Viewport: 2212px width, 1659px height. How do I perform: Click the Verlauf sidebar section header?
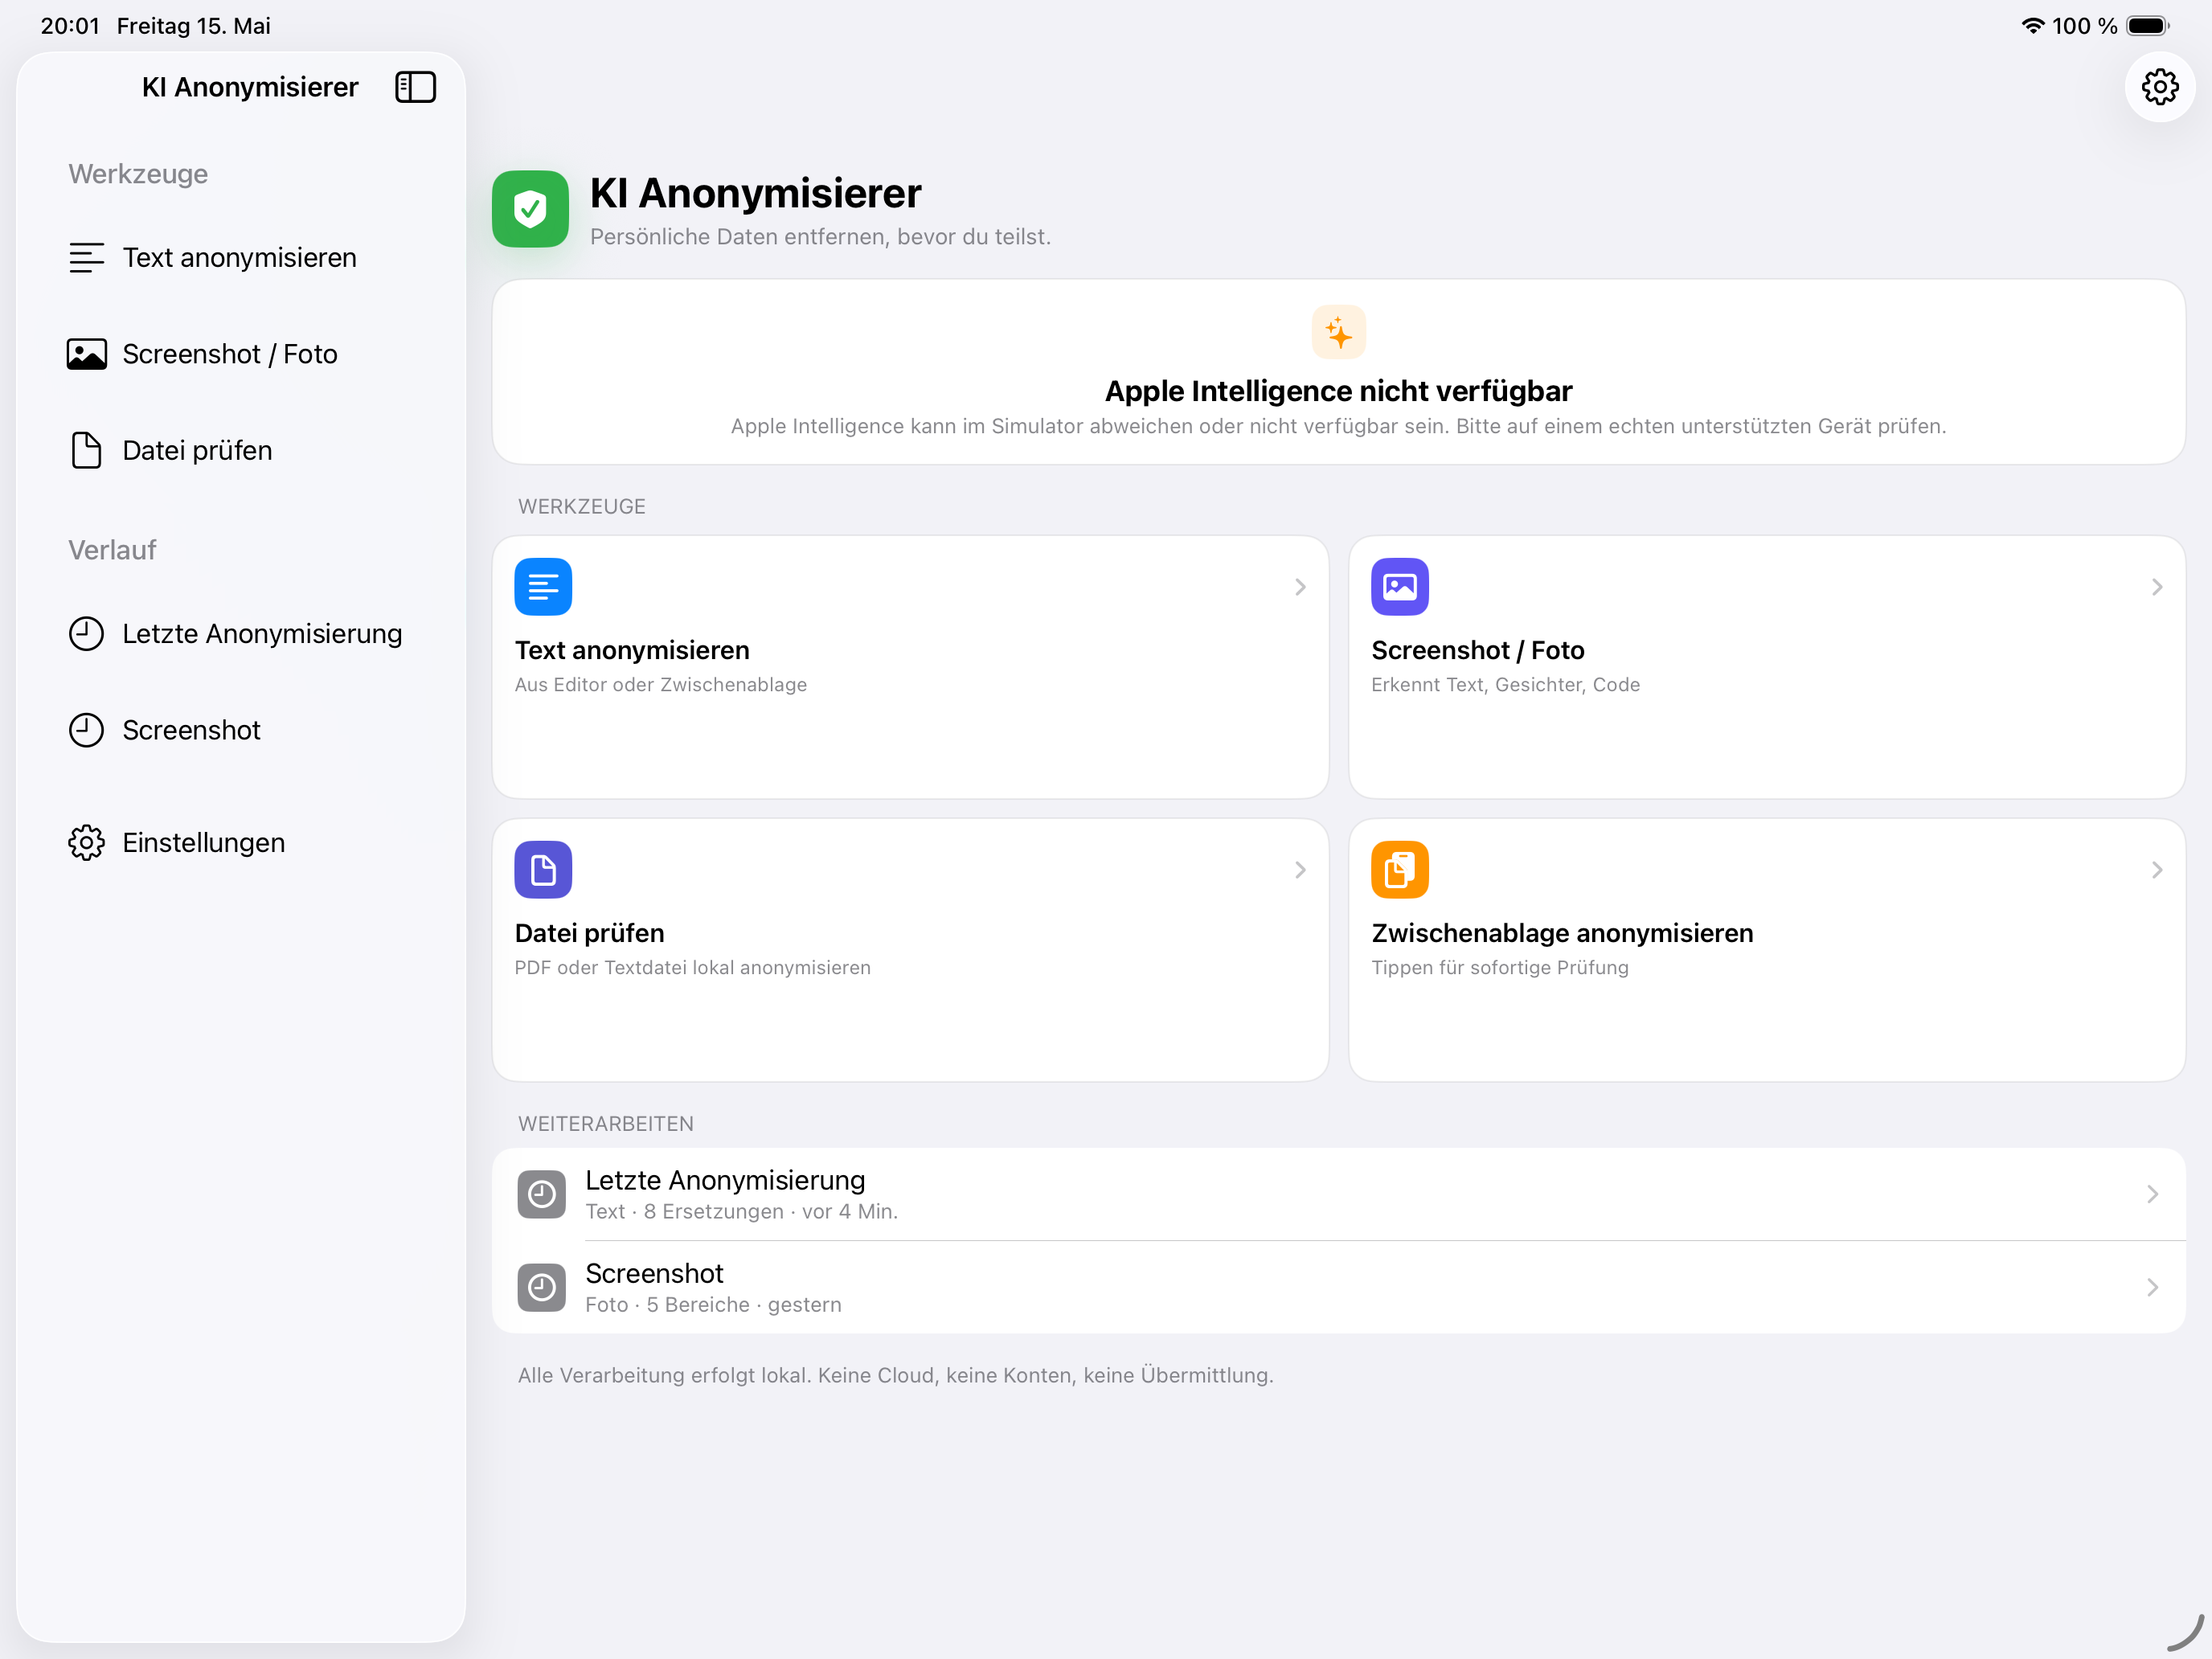(x=112, y=550)
